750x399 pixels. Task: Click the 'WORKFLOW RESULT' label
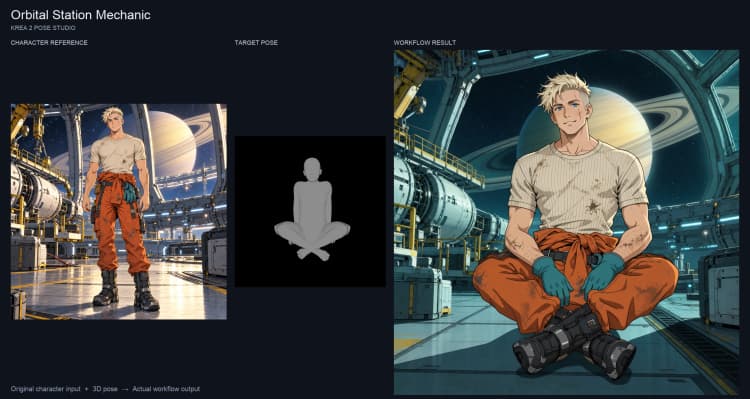tap(425, 43)
